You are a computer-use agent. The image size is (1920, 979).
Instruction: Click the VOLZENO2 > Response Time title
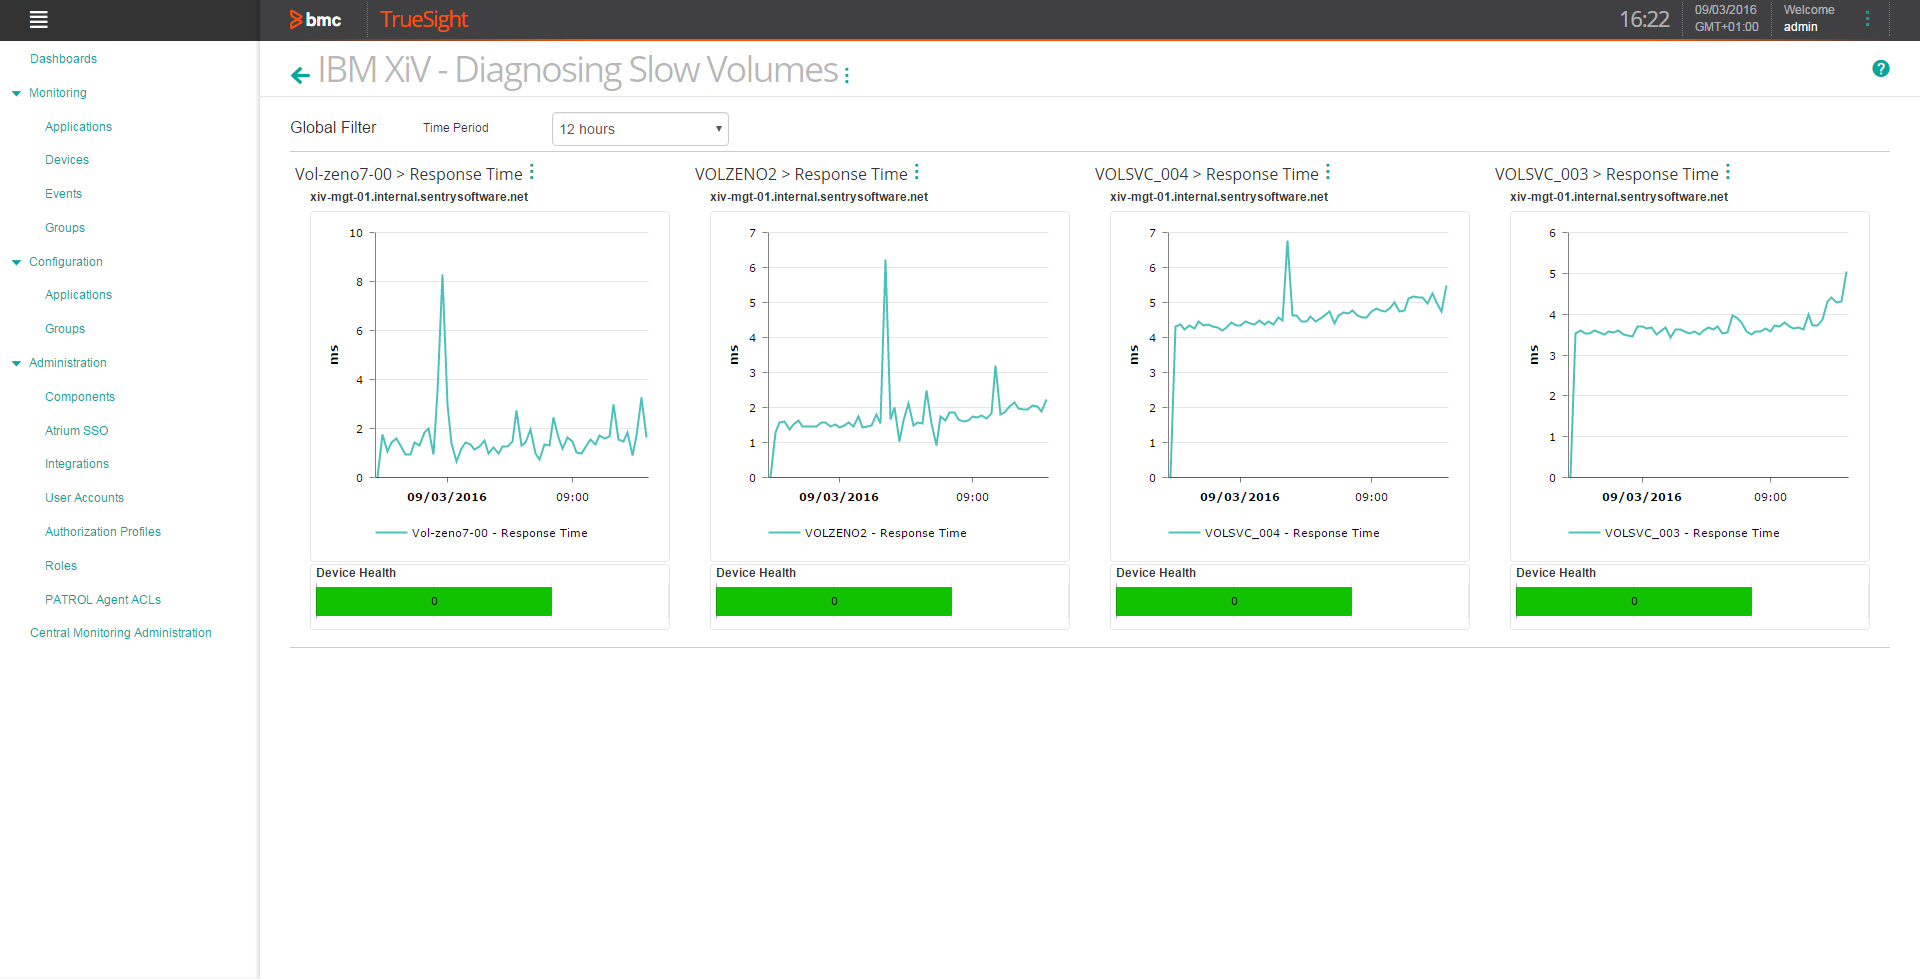[x=801, y=174]
